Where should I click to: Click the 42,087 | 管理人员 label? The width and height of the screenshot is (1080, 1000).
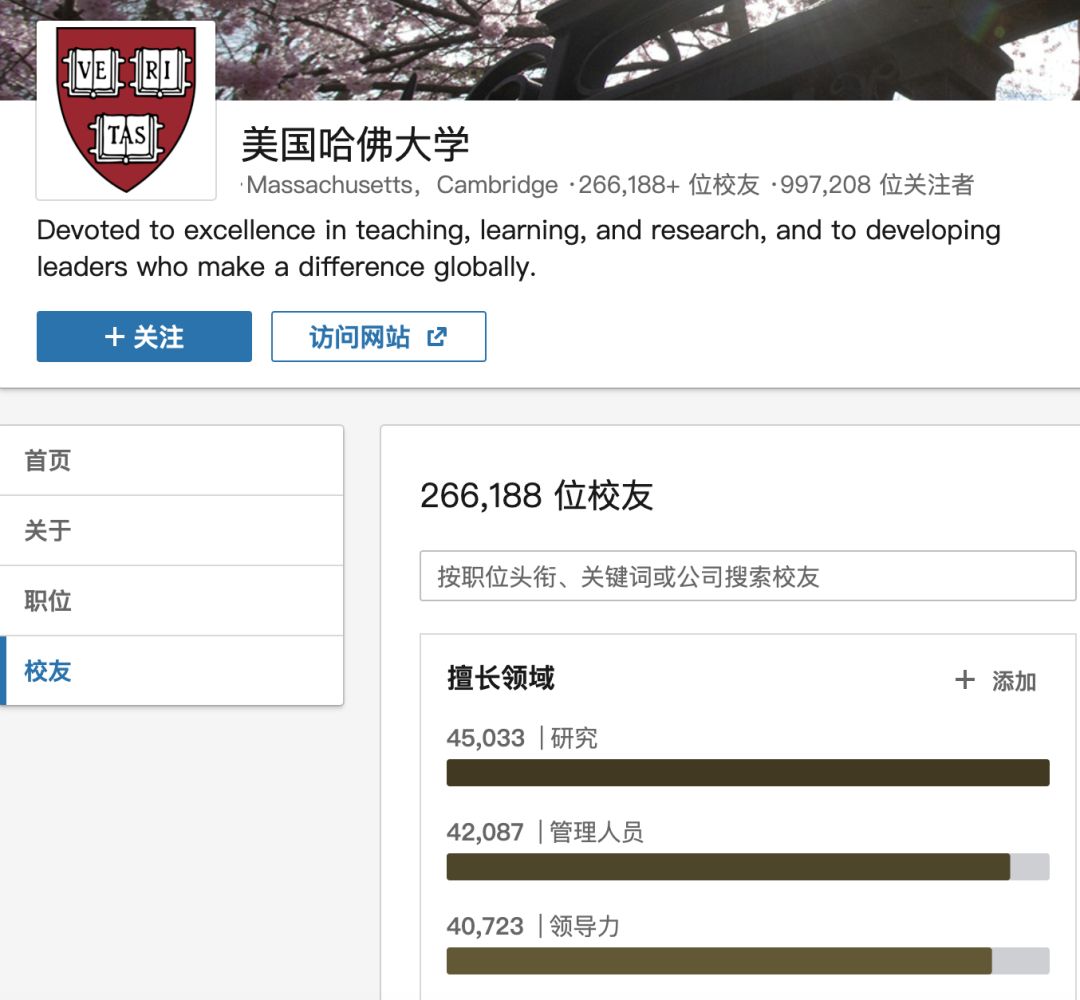(x=545, y=832)
